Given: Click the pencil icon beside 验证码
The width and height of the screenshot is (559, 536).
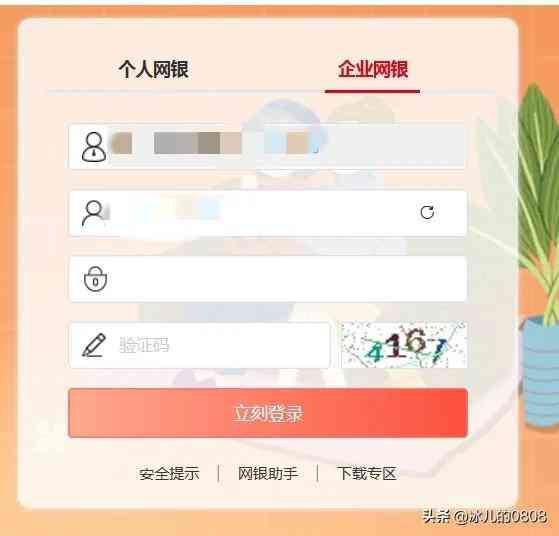Looking at the screenshot, I should pyautogui.click(x=94, y=345).
